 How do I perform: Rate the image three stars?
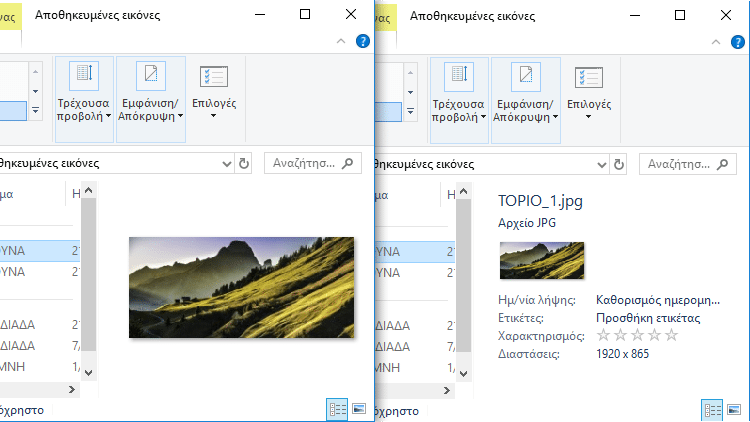(637, 335)
